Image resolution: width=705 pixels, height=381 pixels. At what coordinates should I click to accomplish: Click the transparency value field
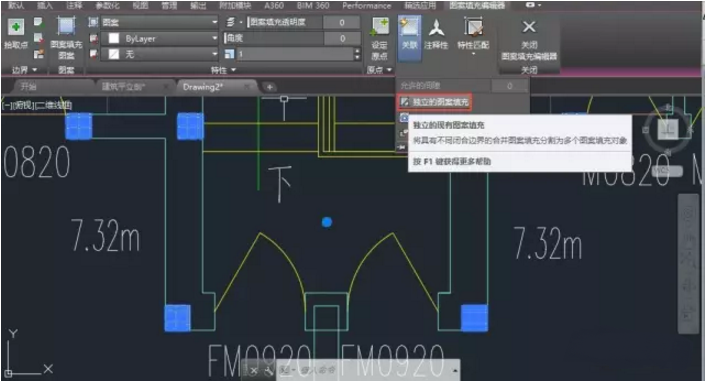pos(342,22)
